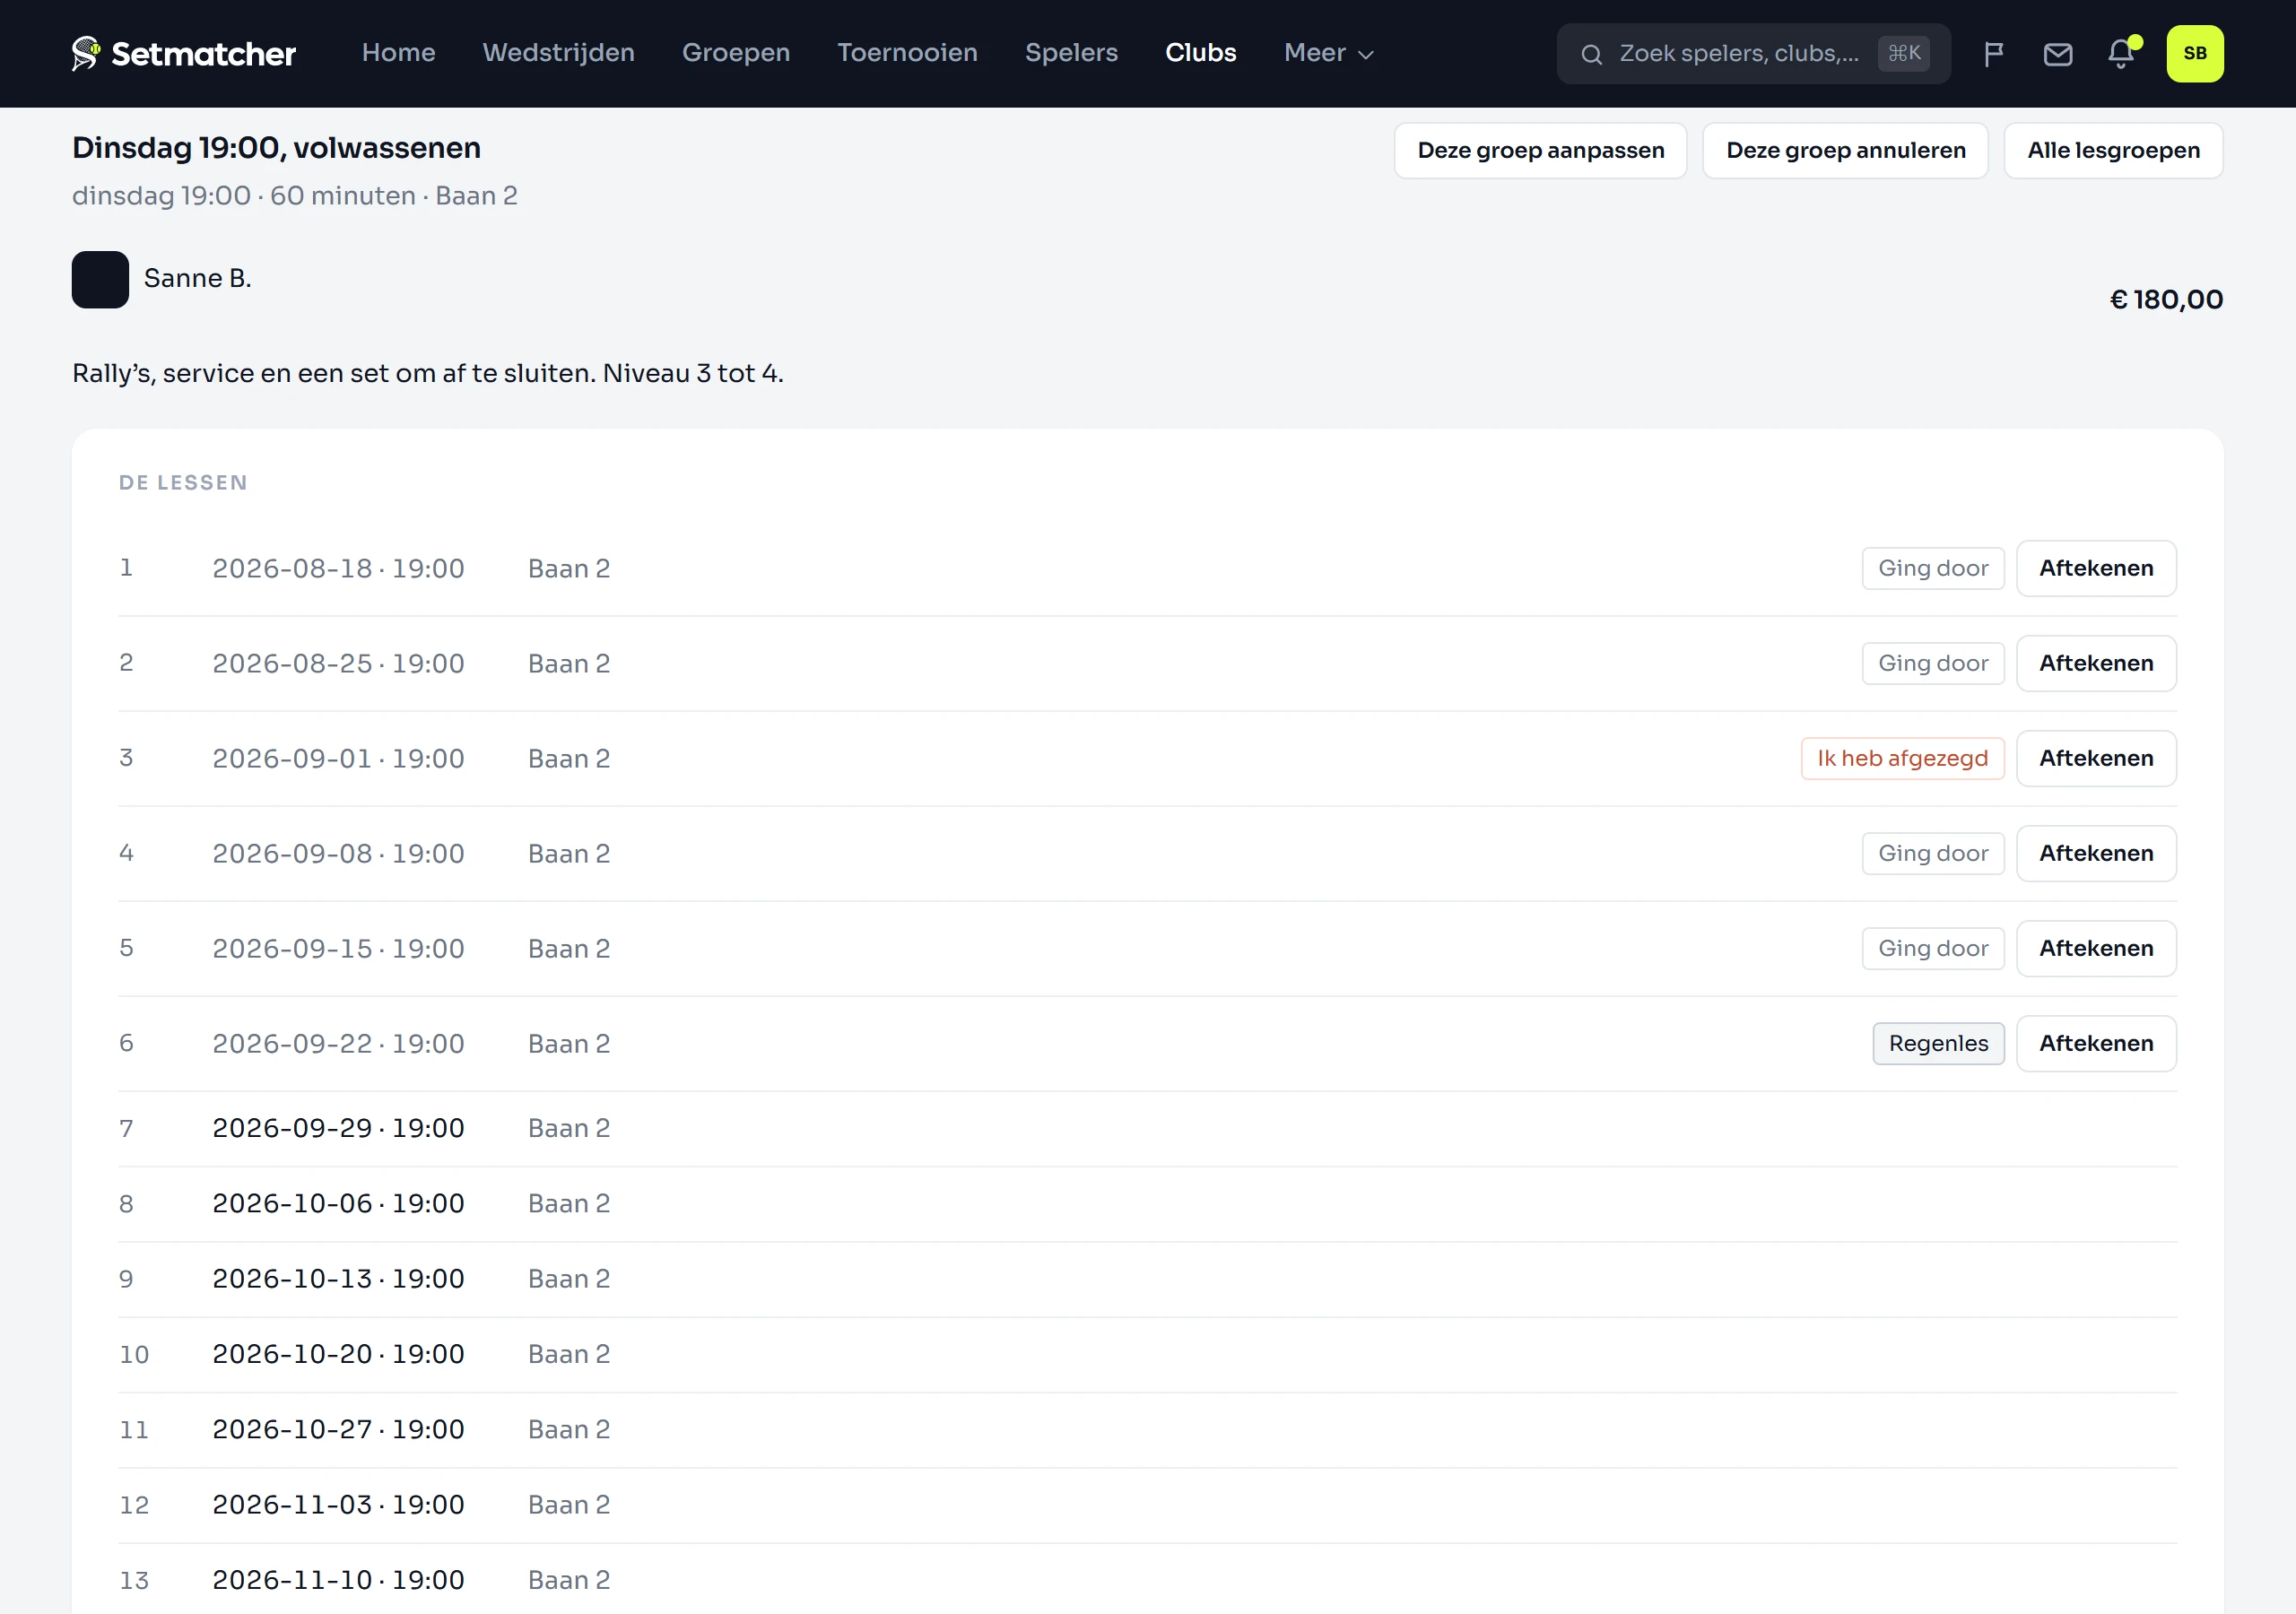Go to the Home menu item
The image size is (2296, 1614).
pyautogui.click(x=398, y=53)
